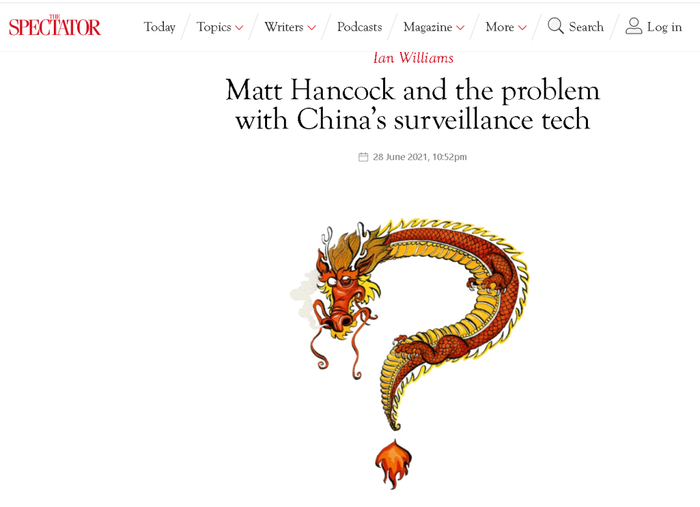Screen dimensions: 700x507
Task: Open the Topics menu label
Action: click(x=214, y=27)
